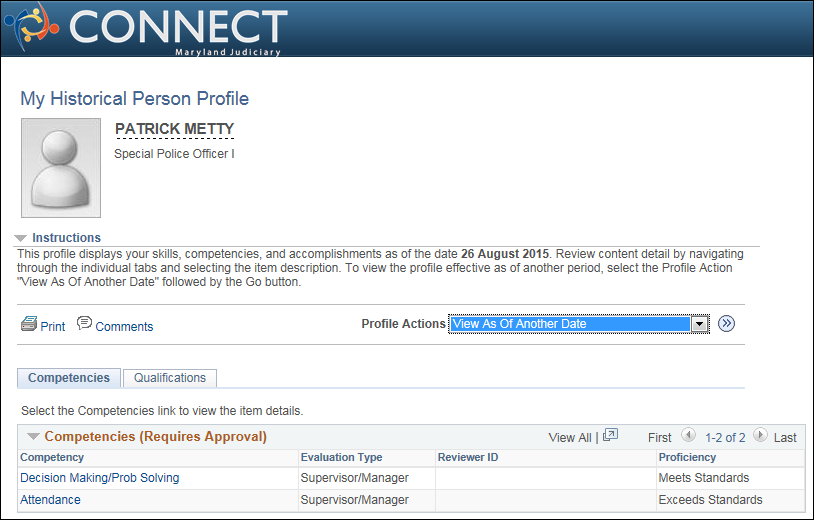Click the previous row arrow icon
The width and height of the screenshot is (814, 520).
pyautogui.click(x=688, y=435)
